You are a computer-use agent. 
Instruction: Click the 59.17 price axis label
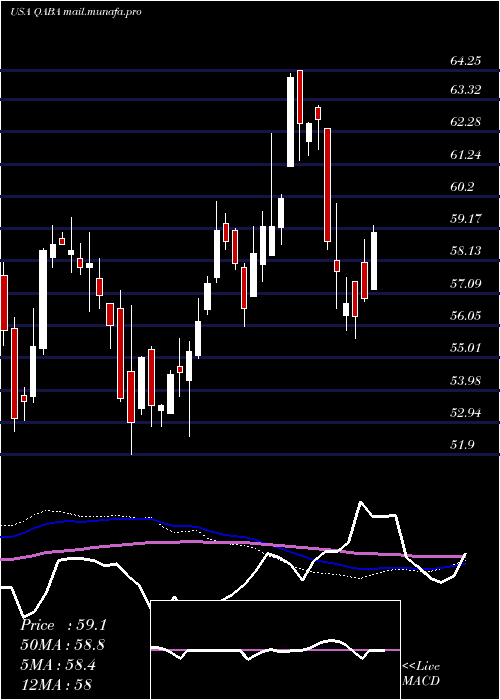[465, 219]
